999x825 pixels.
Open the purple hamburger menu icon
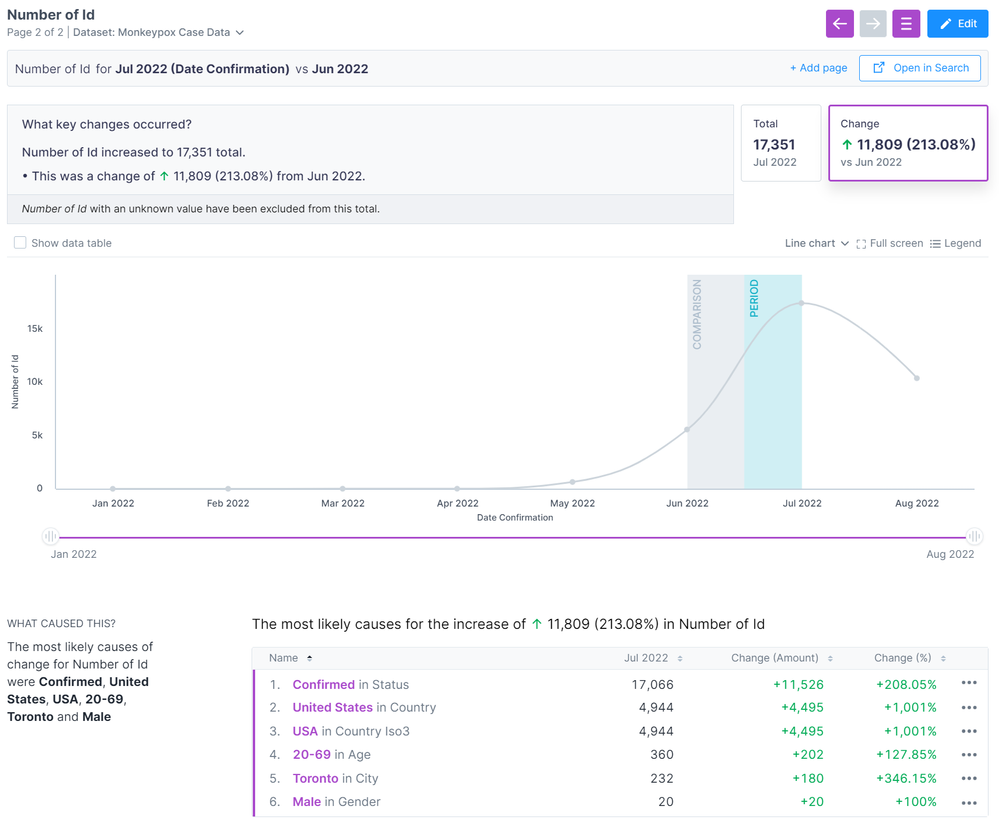click(x=906, y=24)
